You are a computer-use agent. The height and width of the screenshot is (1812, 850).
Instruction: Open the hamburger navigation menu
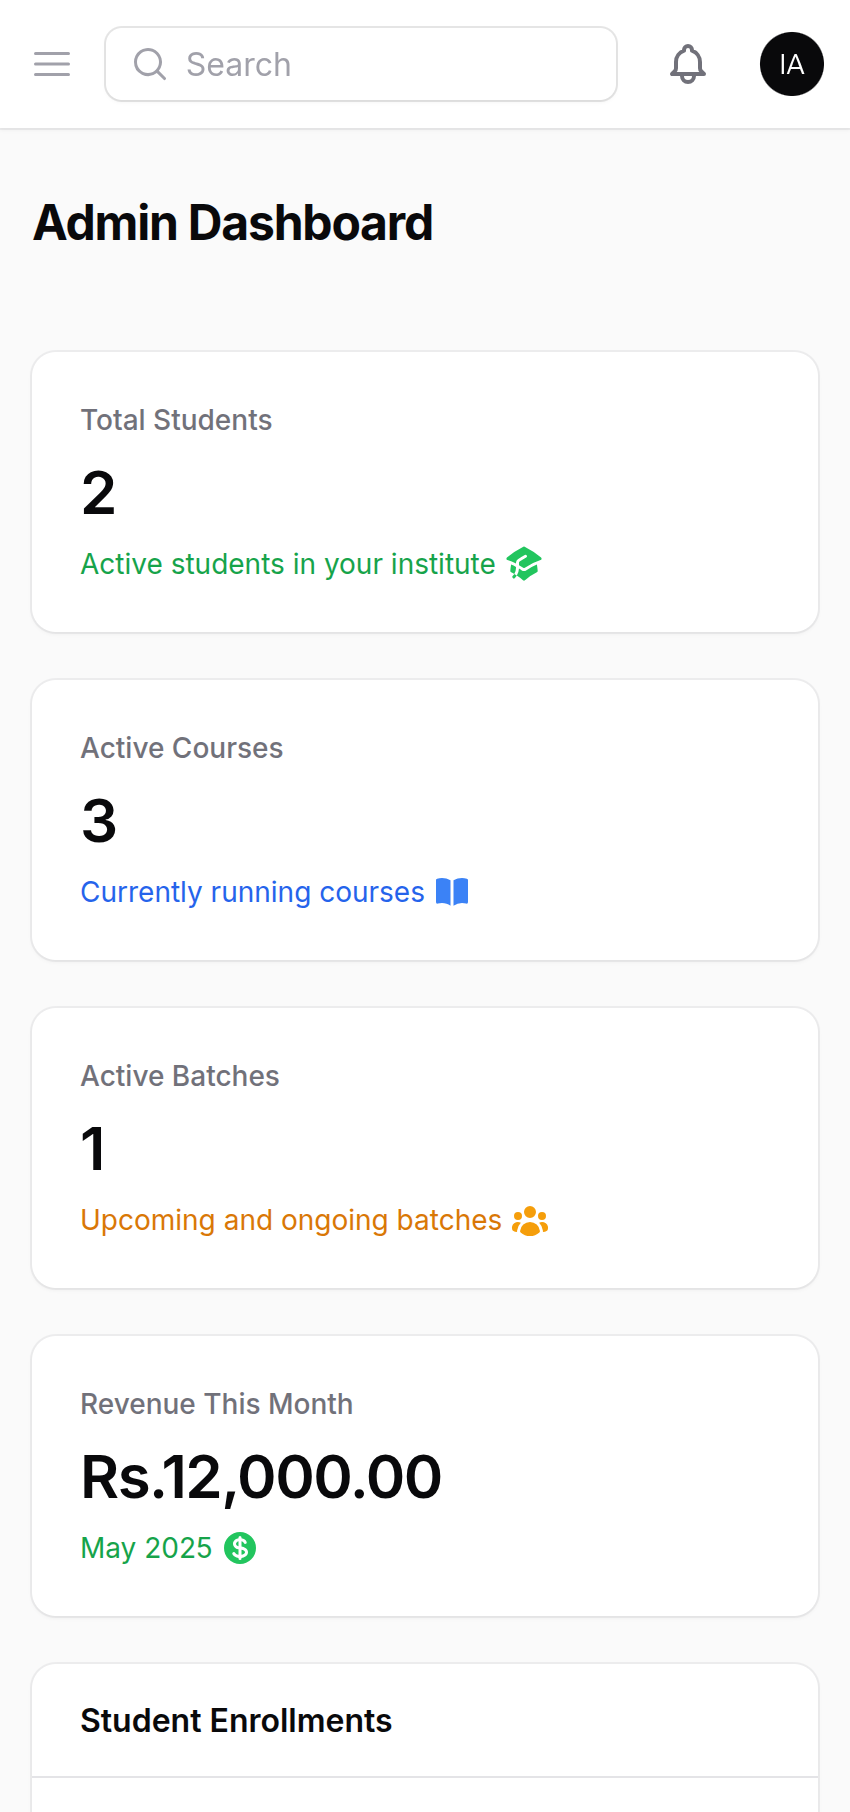(x=52, y=64)
